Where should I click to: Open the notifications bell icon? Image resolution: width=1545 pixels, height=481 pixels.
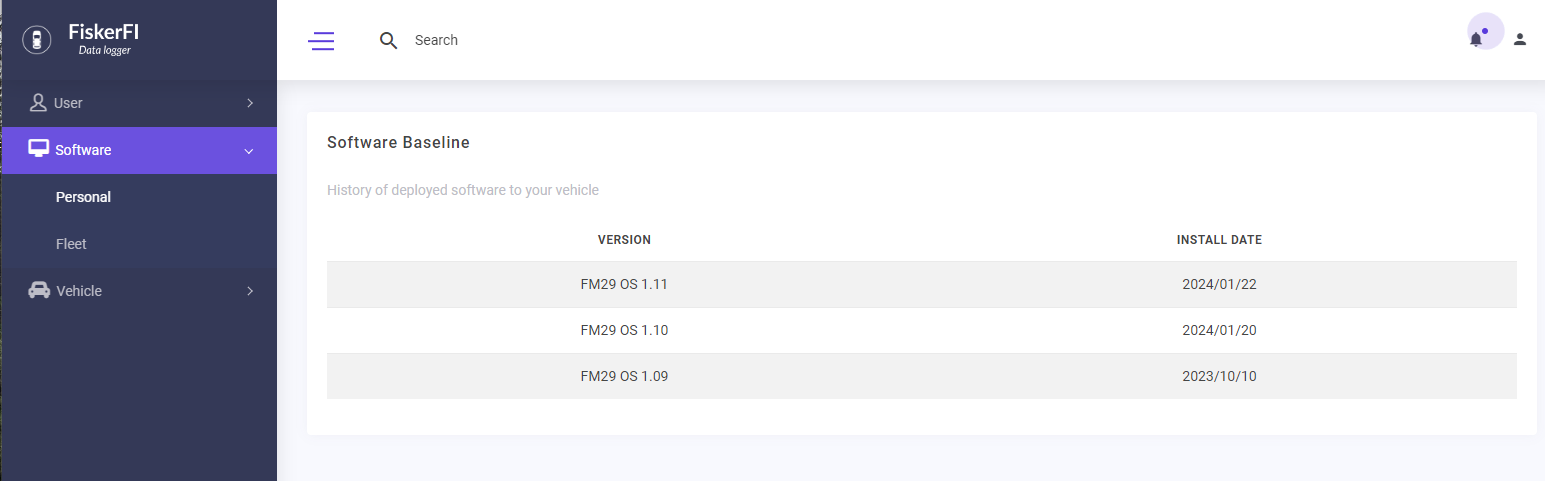(x=1476, y=39)
